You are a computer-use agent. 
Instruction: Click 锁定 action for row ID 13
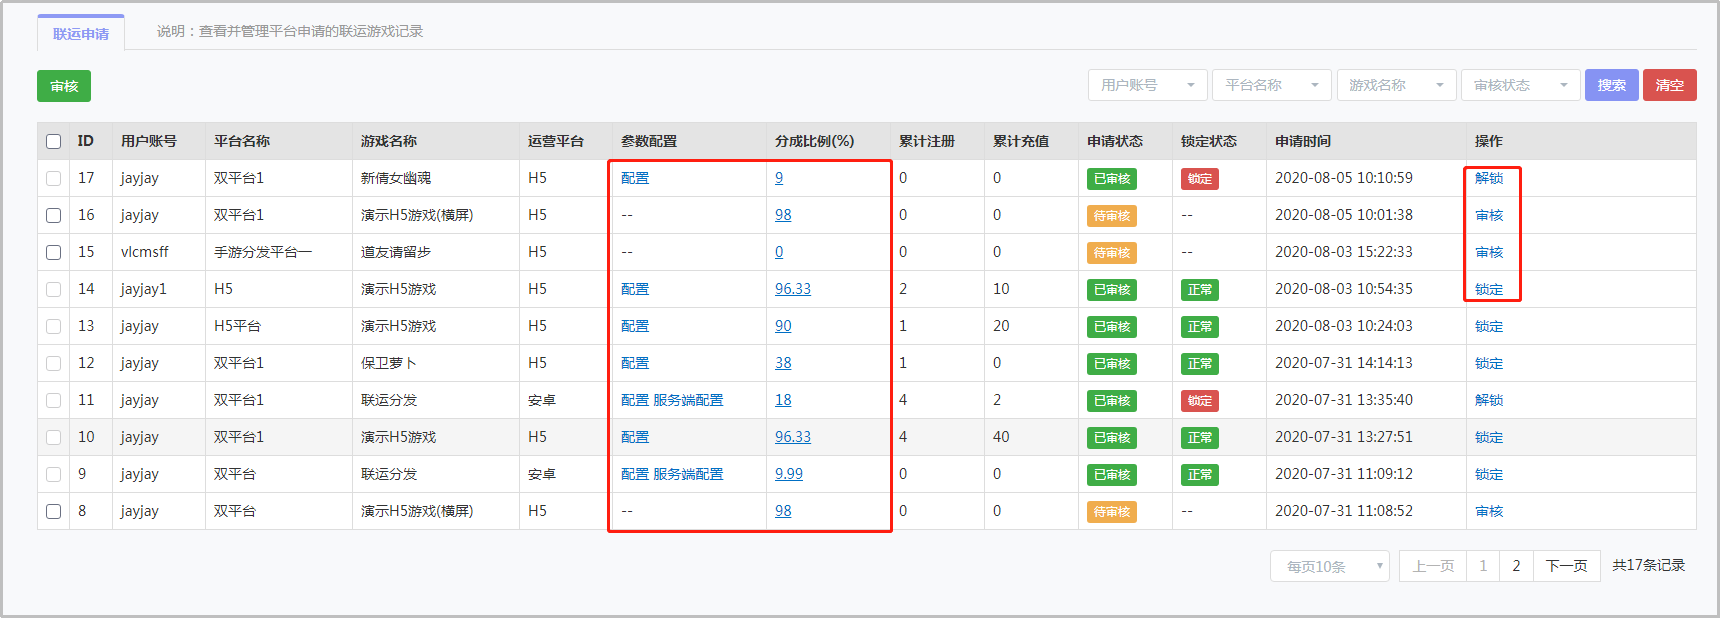(x=1489, y=326)
